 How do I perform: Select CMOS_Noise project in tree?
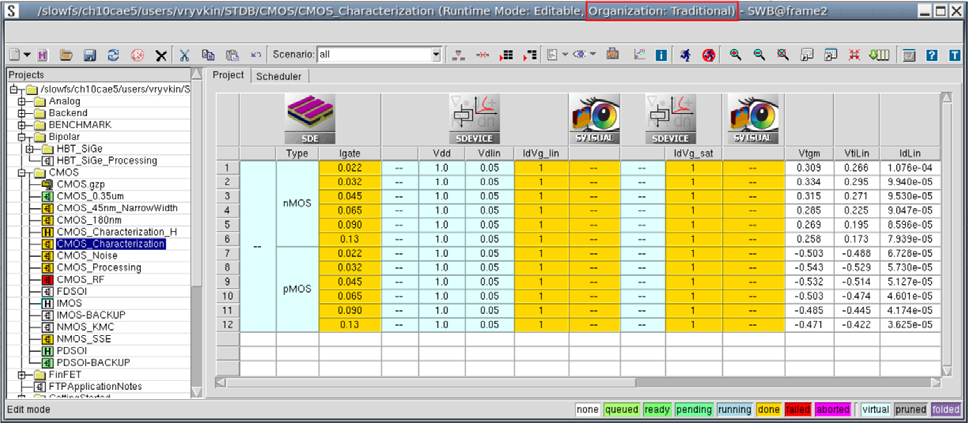[x=89, y=255]
